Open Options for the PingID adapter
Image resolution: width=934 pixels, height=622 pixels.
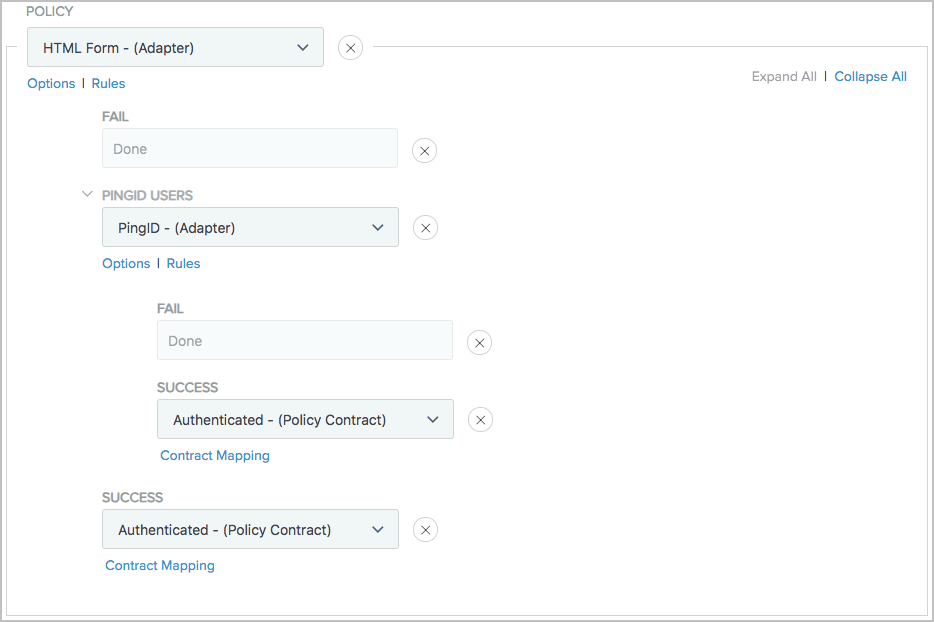tap(126, 263)
